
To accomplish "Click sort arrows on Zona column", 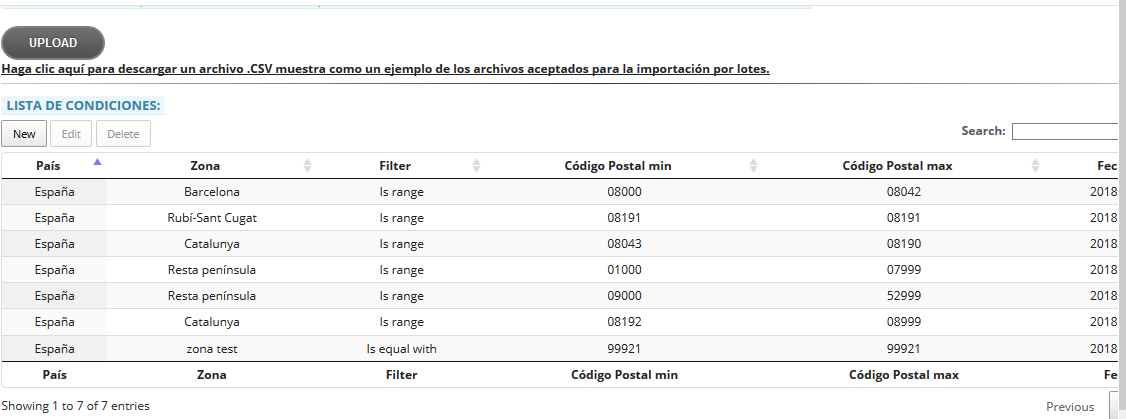I will (x=307, y=165).
